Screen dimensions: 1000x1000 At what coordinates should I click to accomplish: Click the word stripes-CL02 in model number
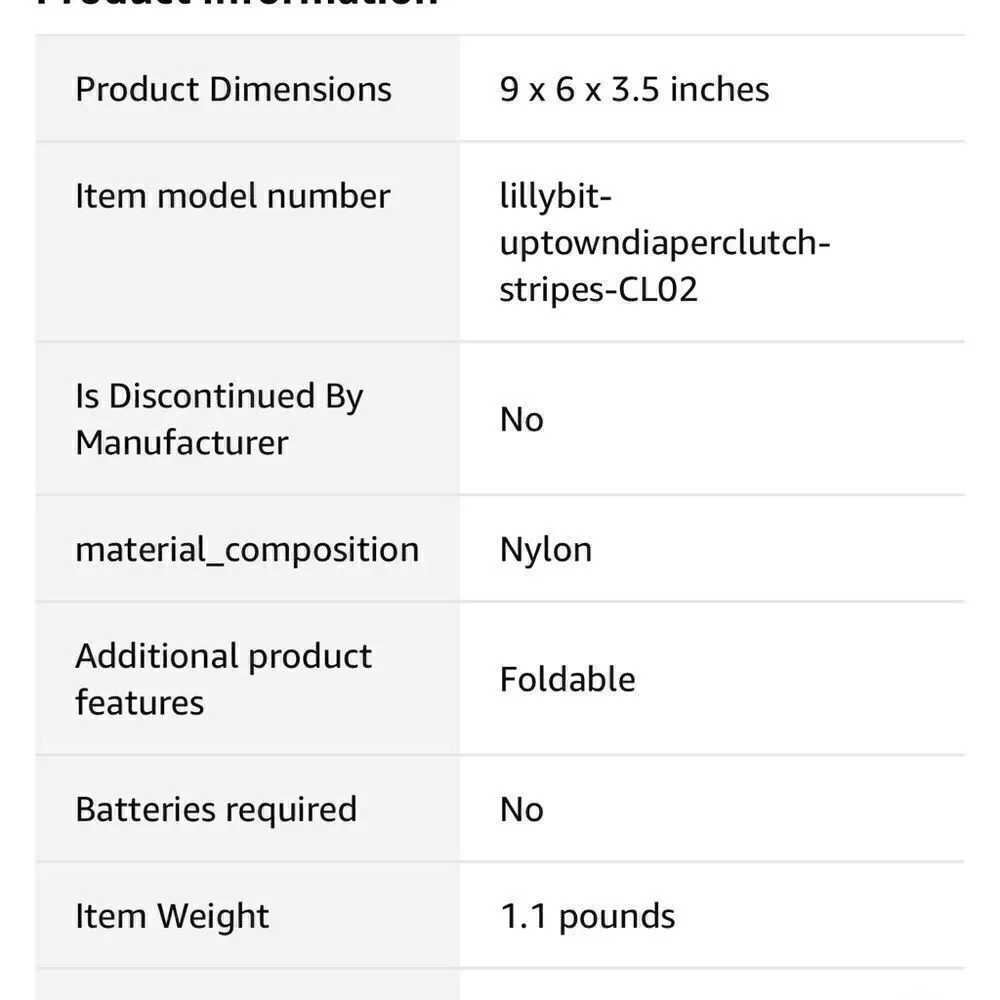[598, 290]
